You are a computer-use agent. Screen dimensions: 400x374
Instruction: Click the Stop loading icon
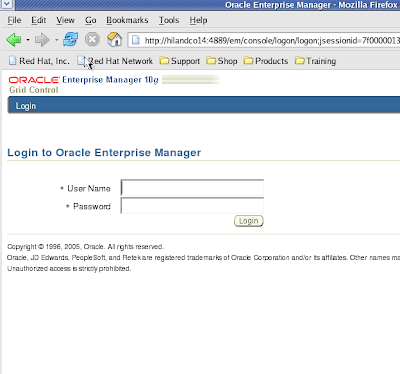tap(92, 40)
